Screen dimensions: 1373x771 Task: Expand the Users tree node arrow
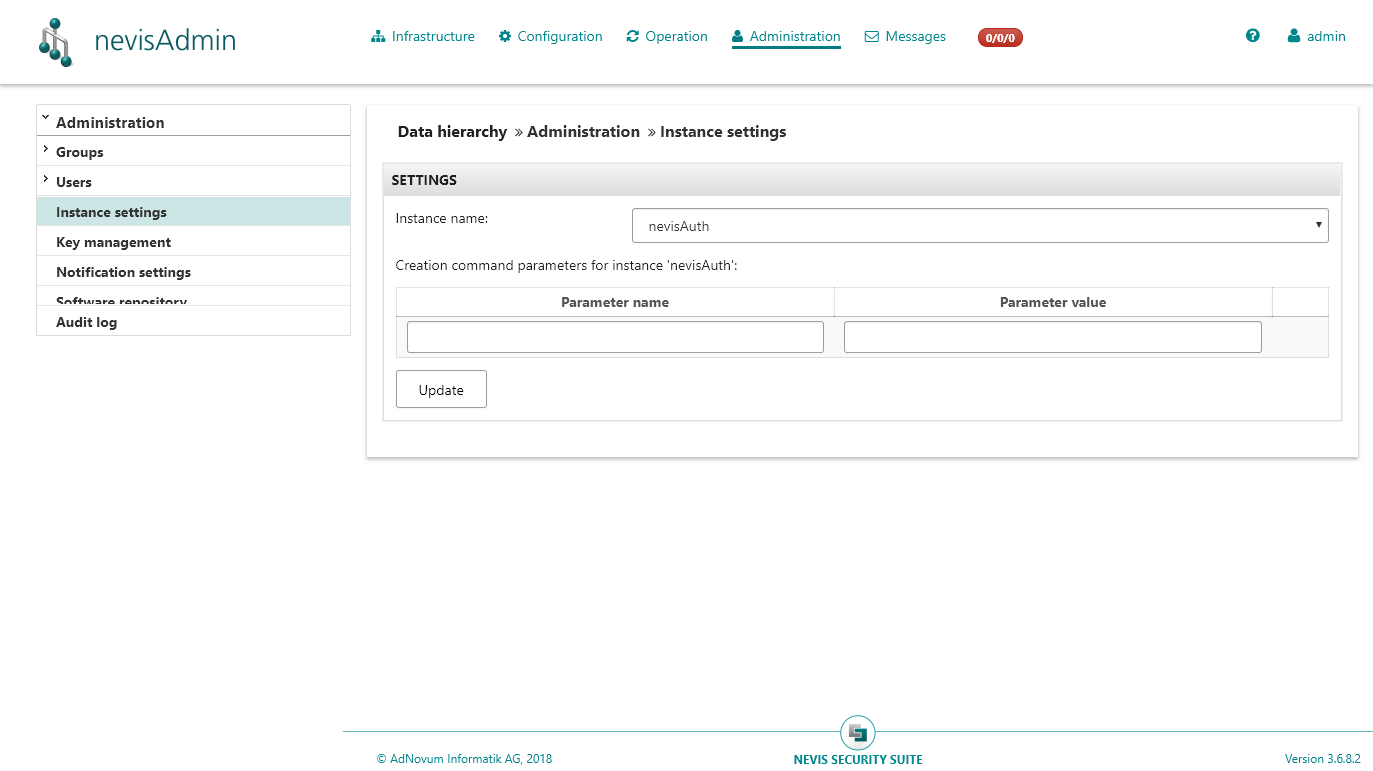45,180
